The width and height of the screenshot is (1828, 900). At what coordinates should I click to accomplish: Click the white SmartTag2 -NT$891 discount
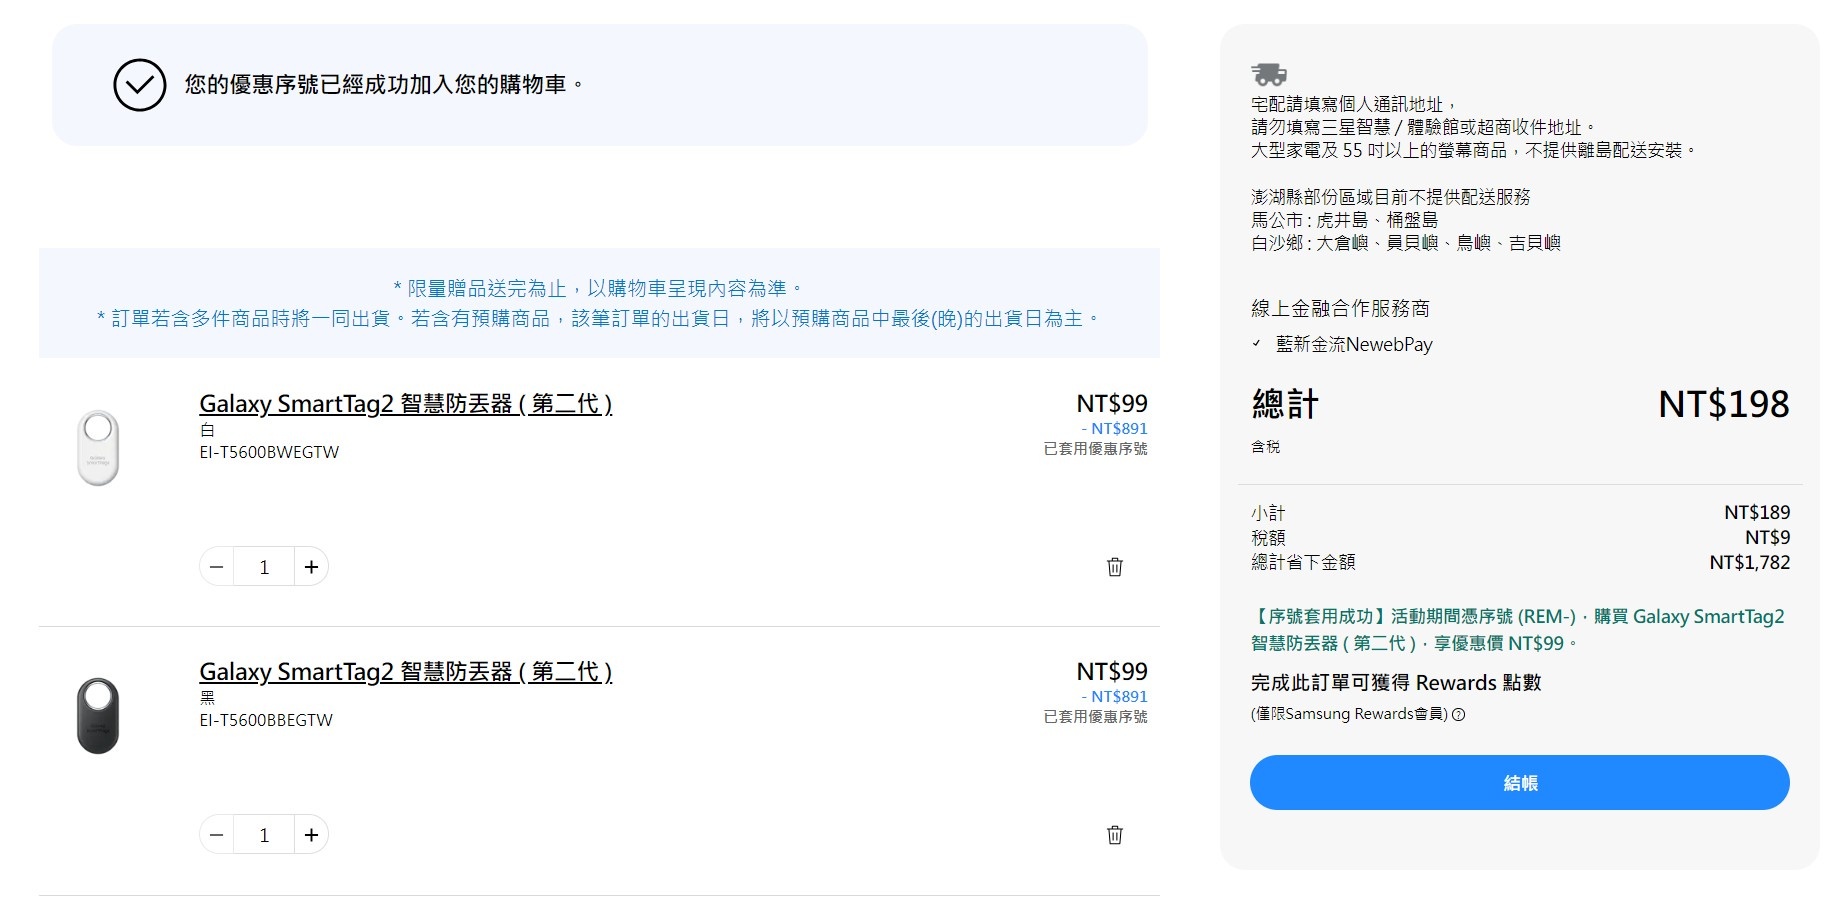click(1114, 429)
